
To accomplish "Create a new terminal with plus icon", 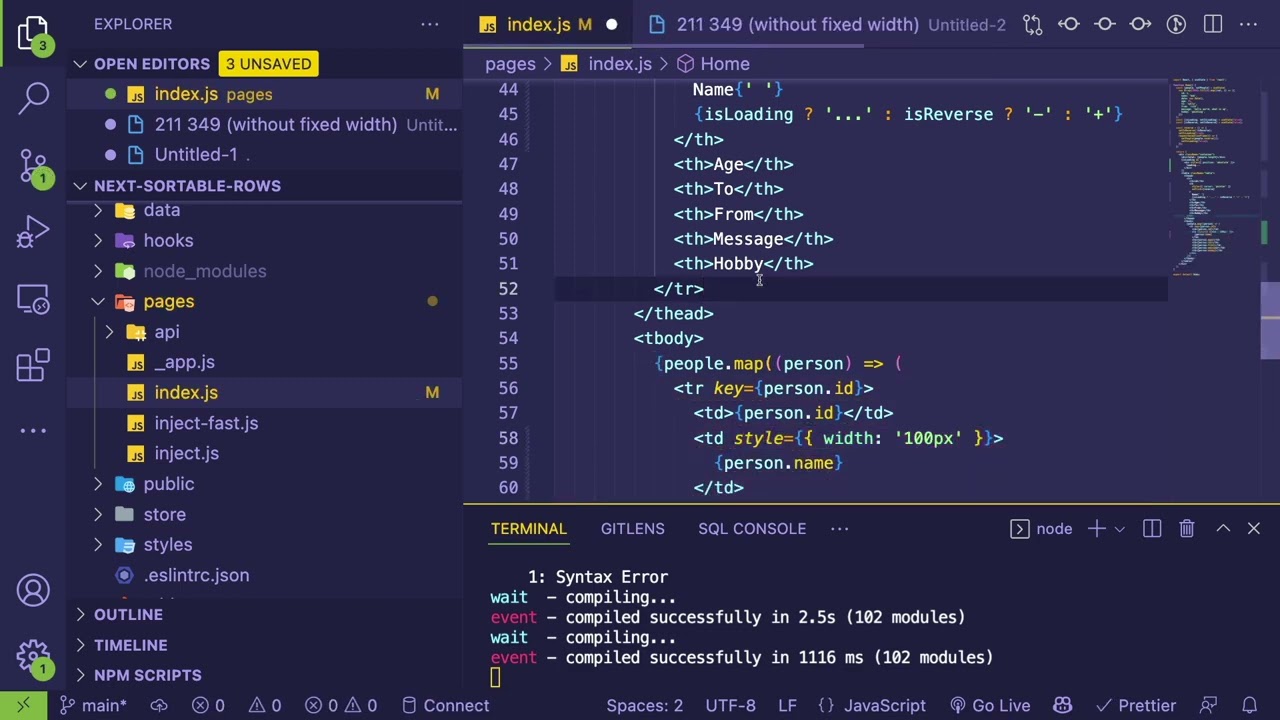I will click(x=1096, y=528).
